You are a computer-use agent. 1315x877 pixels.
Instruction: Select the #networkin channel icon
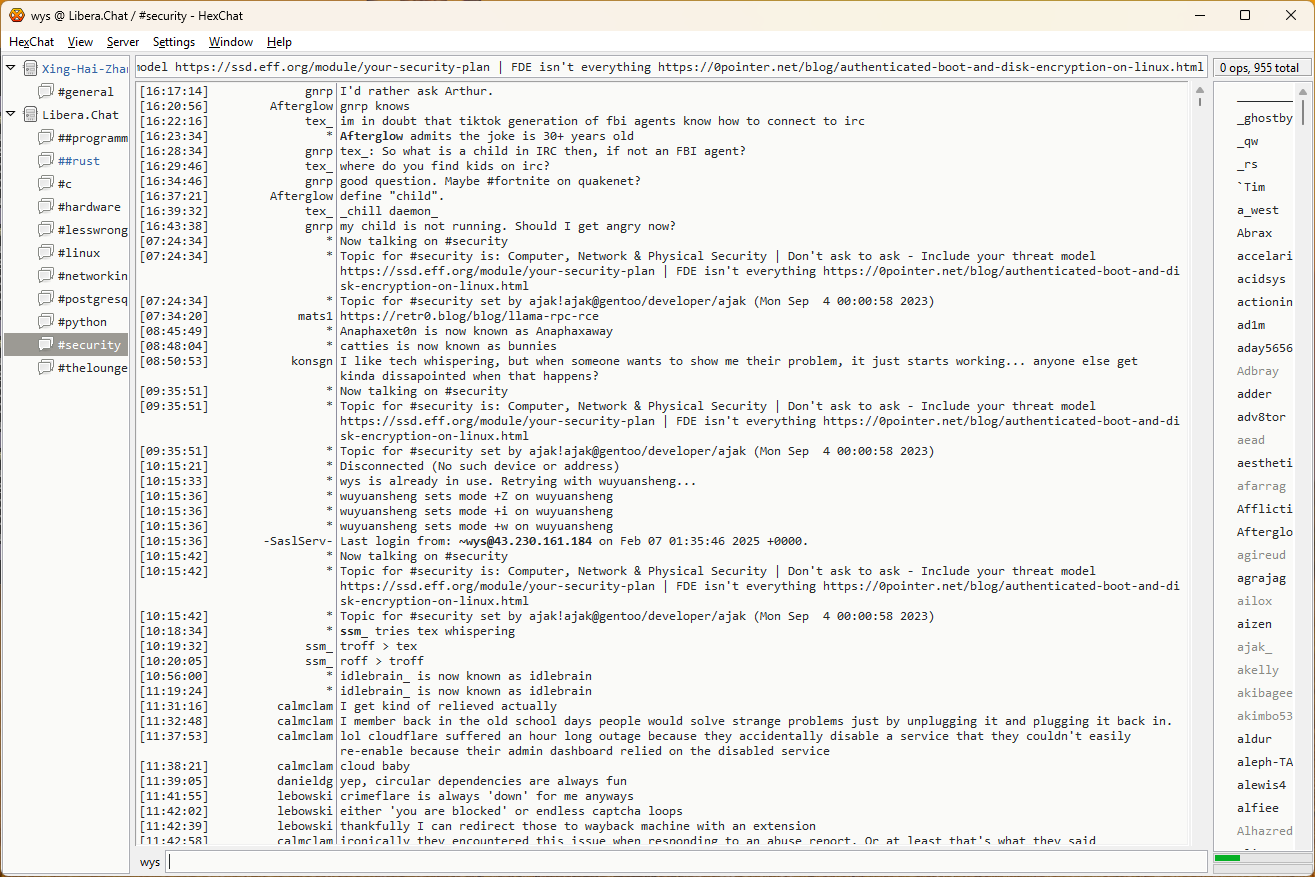pyautogui.click(x=45, y=276)
